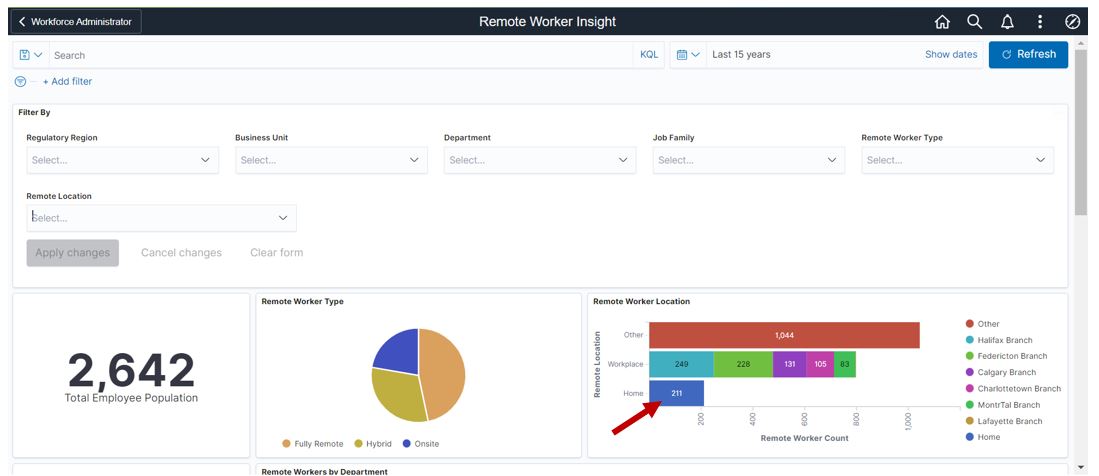This screenshot has width=1099, height=476.
Task: Click the magenta bar segment 105
Action: [820, 365]
